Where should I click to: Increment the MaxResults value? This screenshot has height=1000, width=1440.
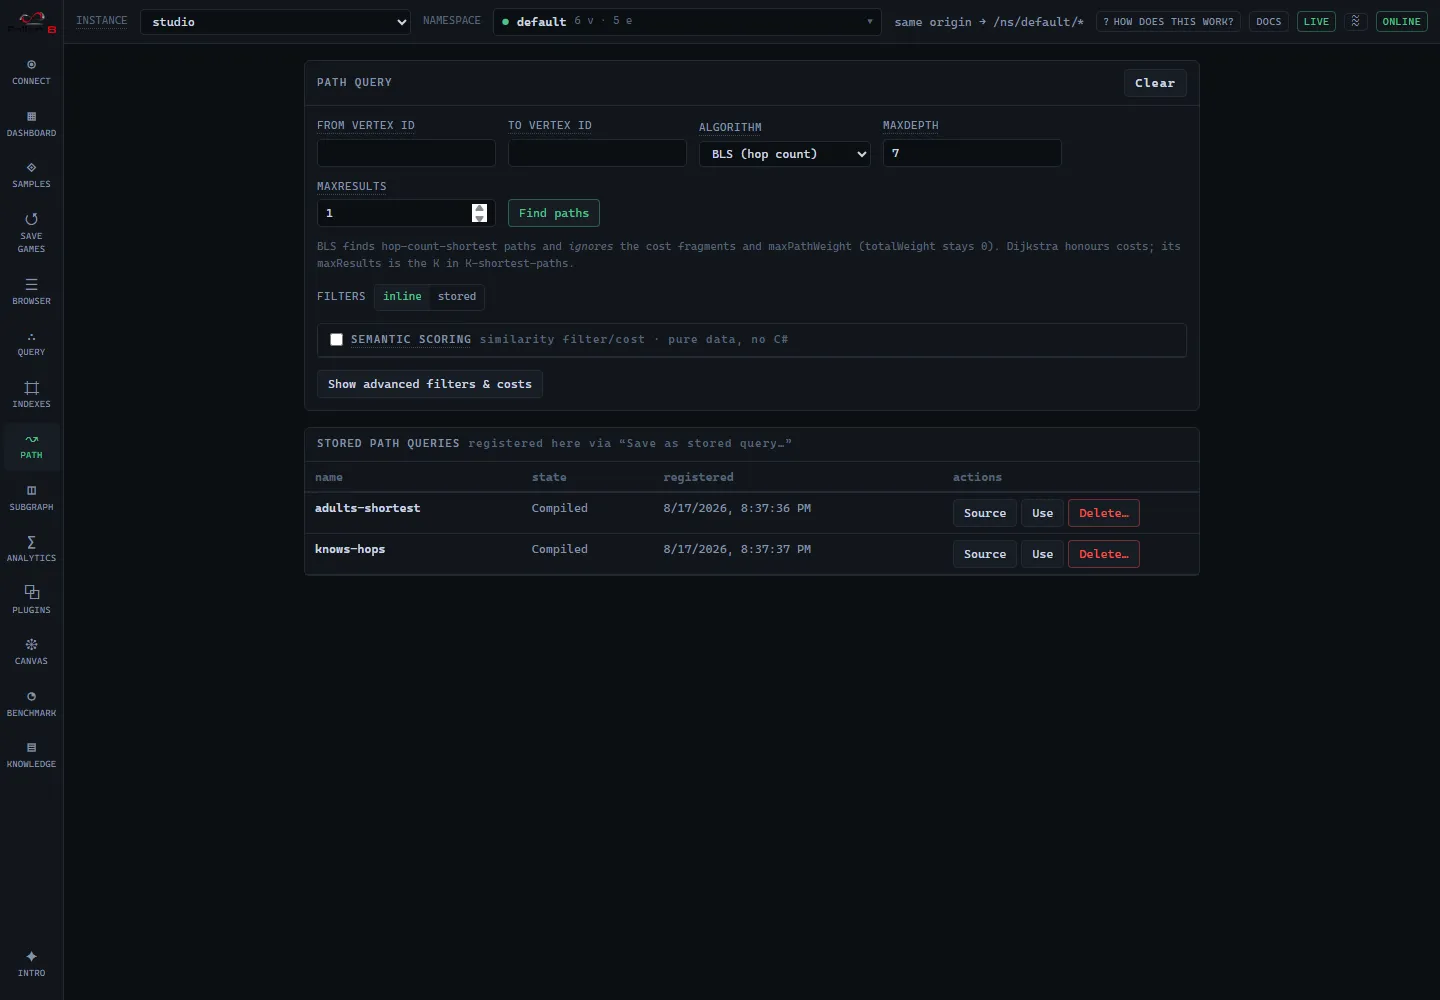[x=479, y=208]
